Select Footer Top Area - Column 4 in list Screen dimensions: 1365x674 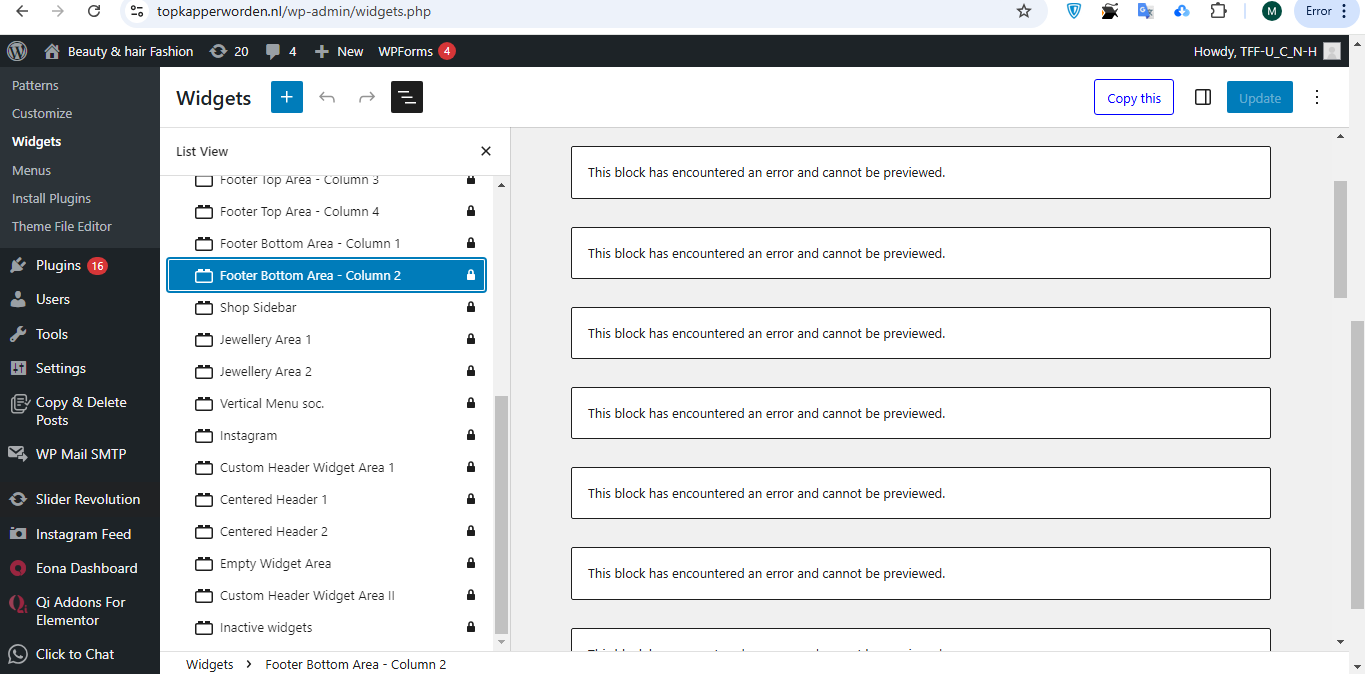(327, 211)
